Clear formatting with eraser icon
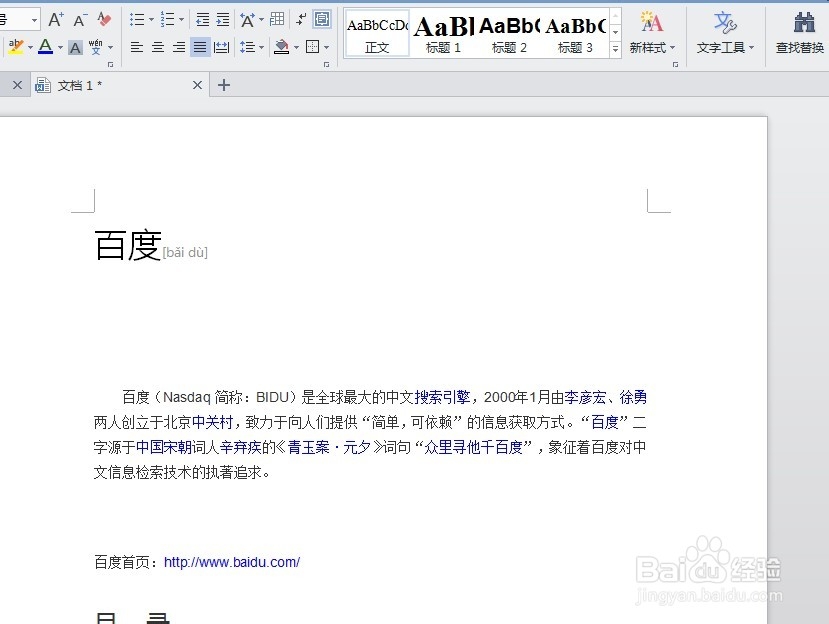Viewport: 829px width, 624px height. coord(105,20)
